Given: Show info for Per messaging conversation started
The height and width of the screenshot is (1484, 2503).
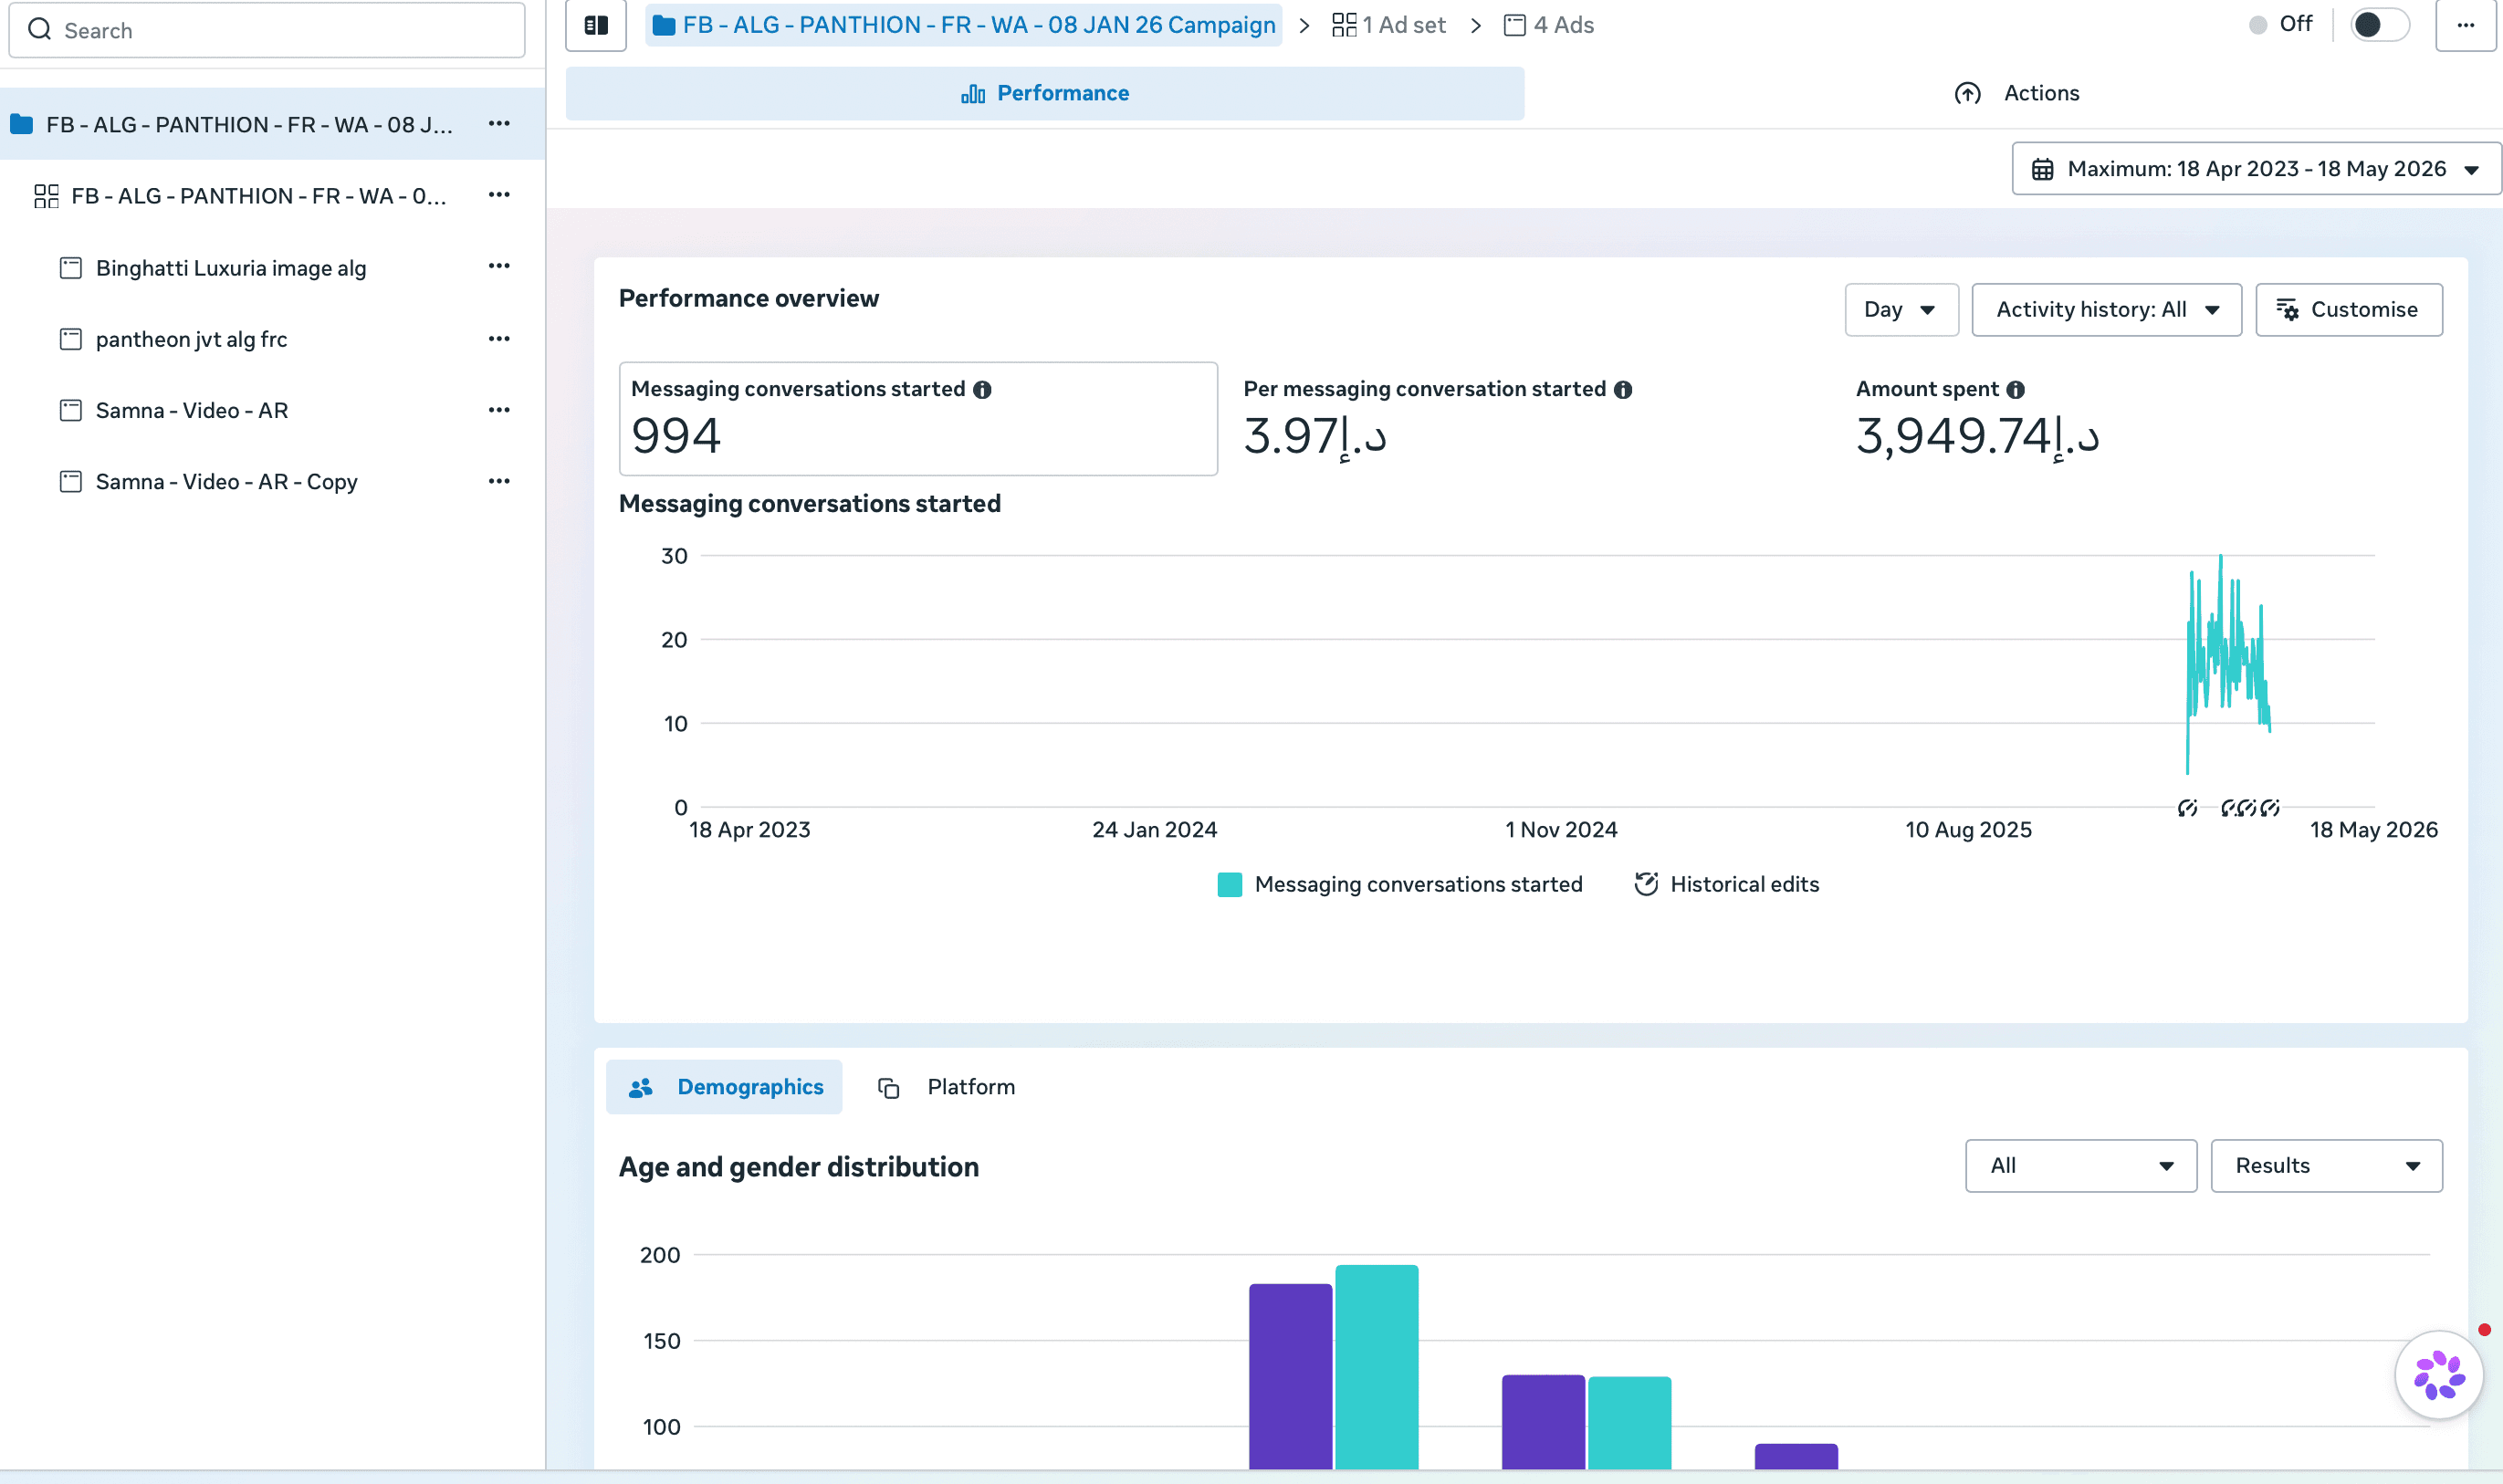Looking at the screenshot, I should click(x=1623, y=390).
